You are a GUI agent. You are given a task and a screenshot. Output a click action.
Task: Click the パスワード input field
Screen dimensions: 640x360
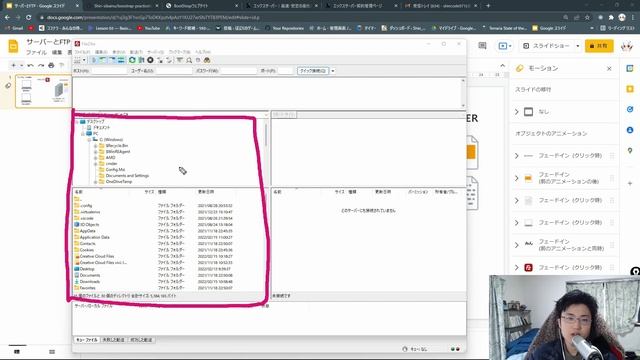(238, 71)
